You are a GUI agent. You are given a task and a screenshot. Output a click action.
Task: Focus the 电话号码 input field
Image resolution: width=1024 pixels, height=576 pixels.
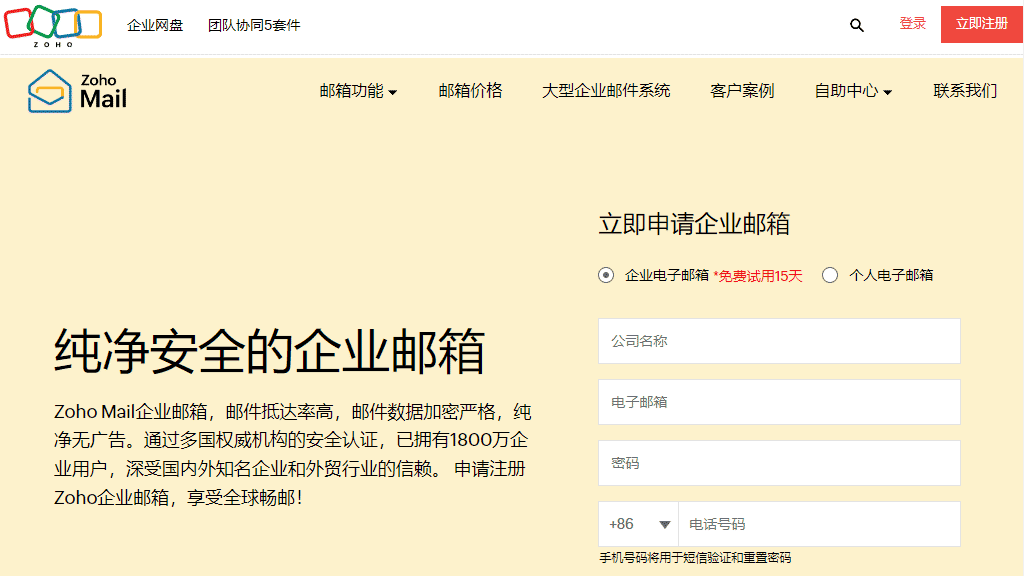click(x=820, y=524)
